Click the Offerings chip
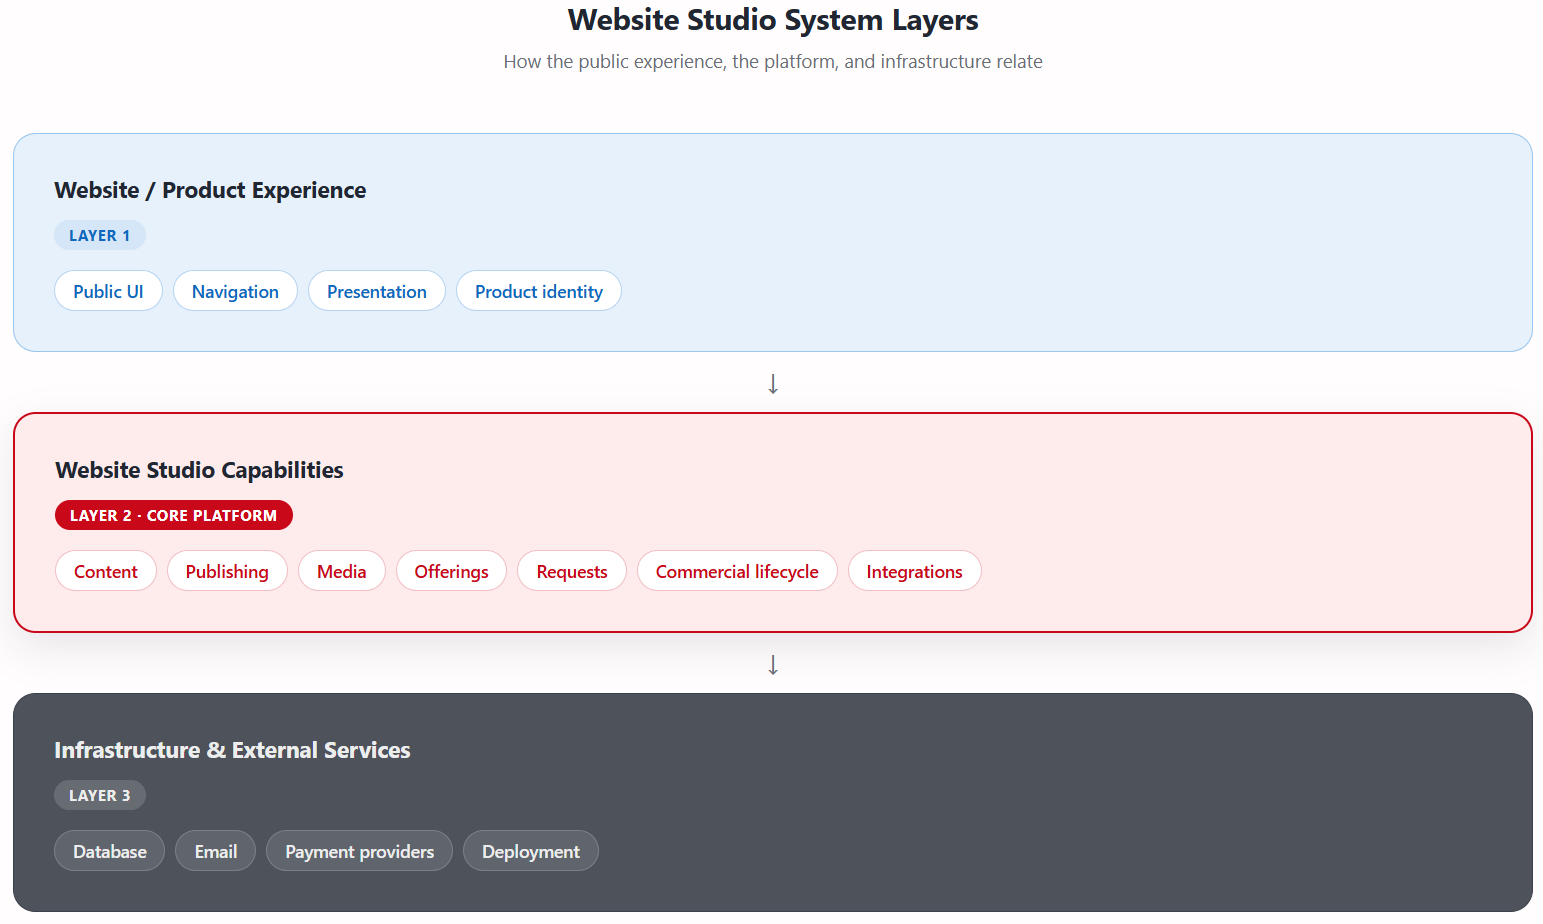 (x=451, y=571)
